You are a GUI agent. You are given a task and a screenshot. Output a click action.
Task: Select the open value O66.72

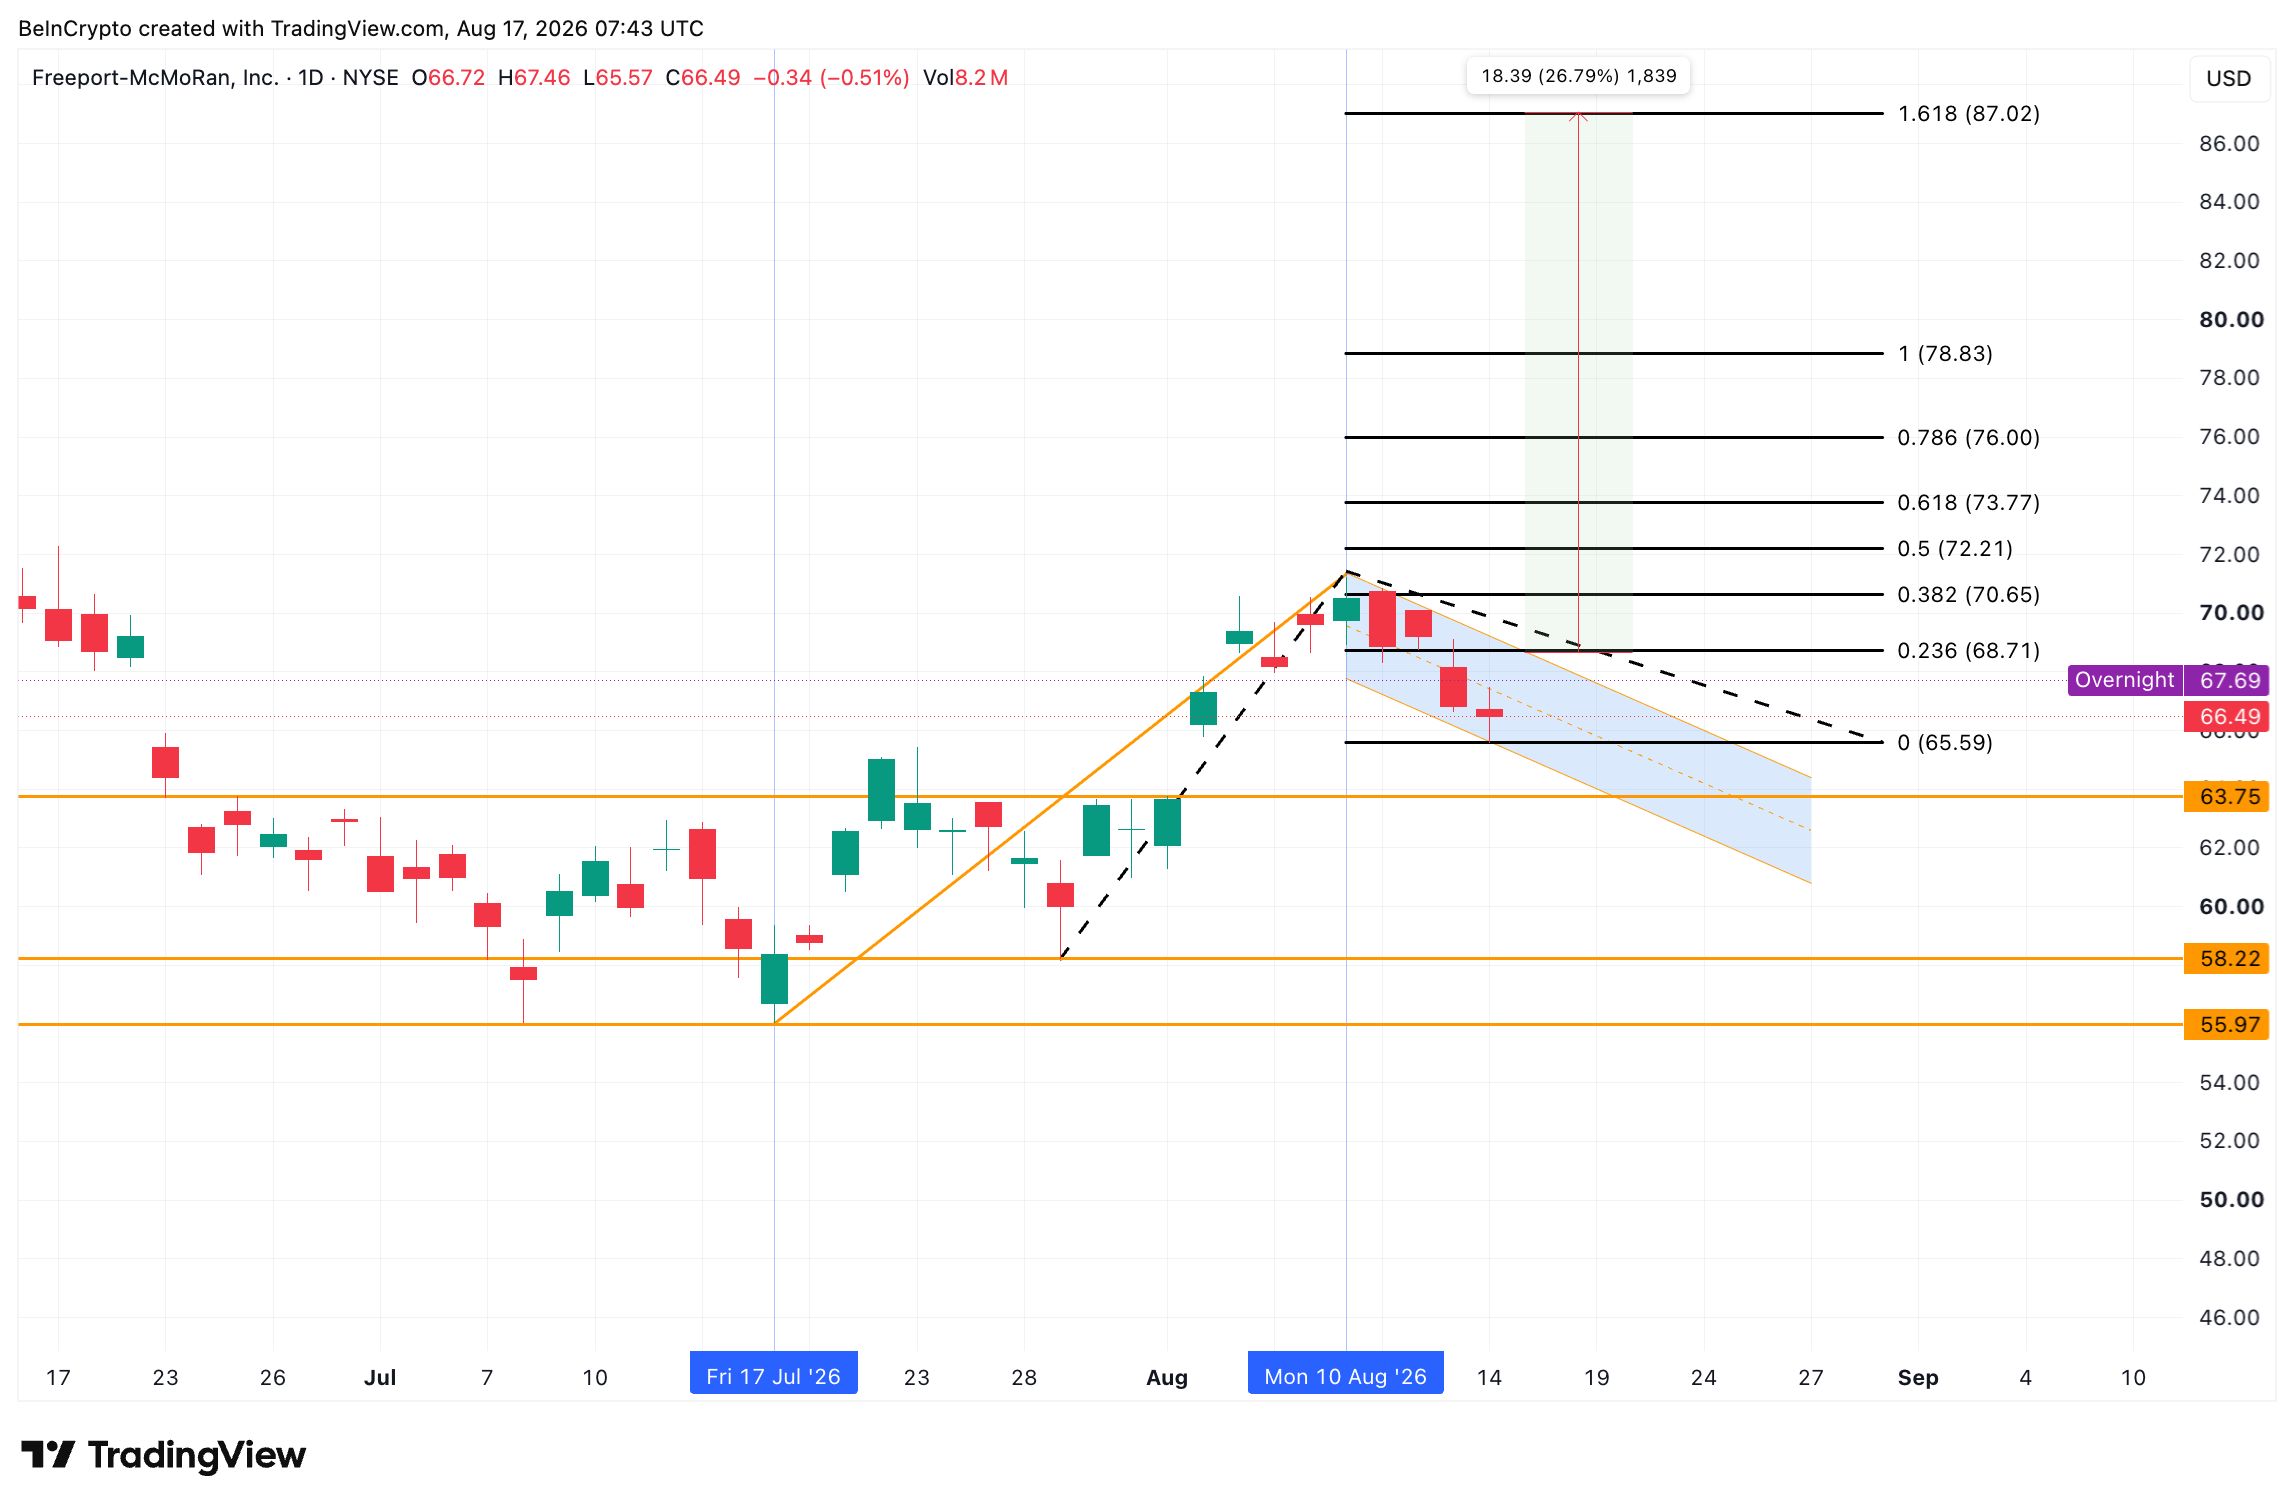point(448,77)
